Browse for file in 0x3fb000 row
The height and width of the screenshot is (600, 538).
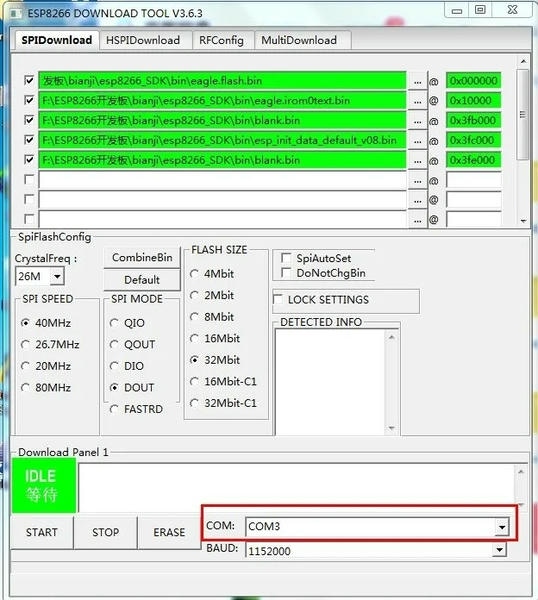click(x=417, y=121)
